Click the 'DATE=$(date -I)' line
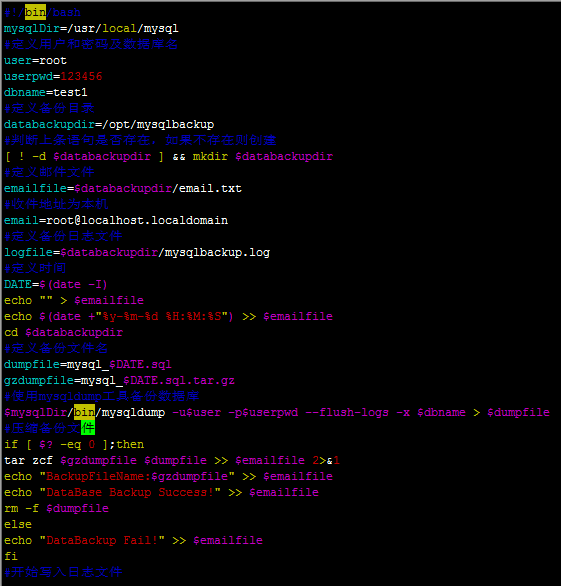Viewport: 561px width, 586px height. click(56, 284)
